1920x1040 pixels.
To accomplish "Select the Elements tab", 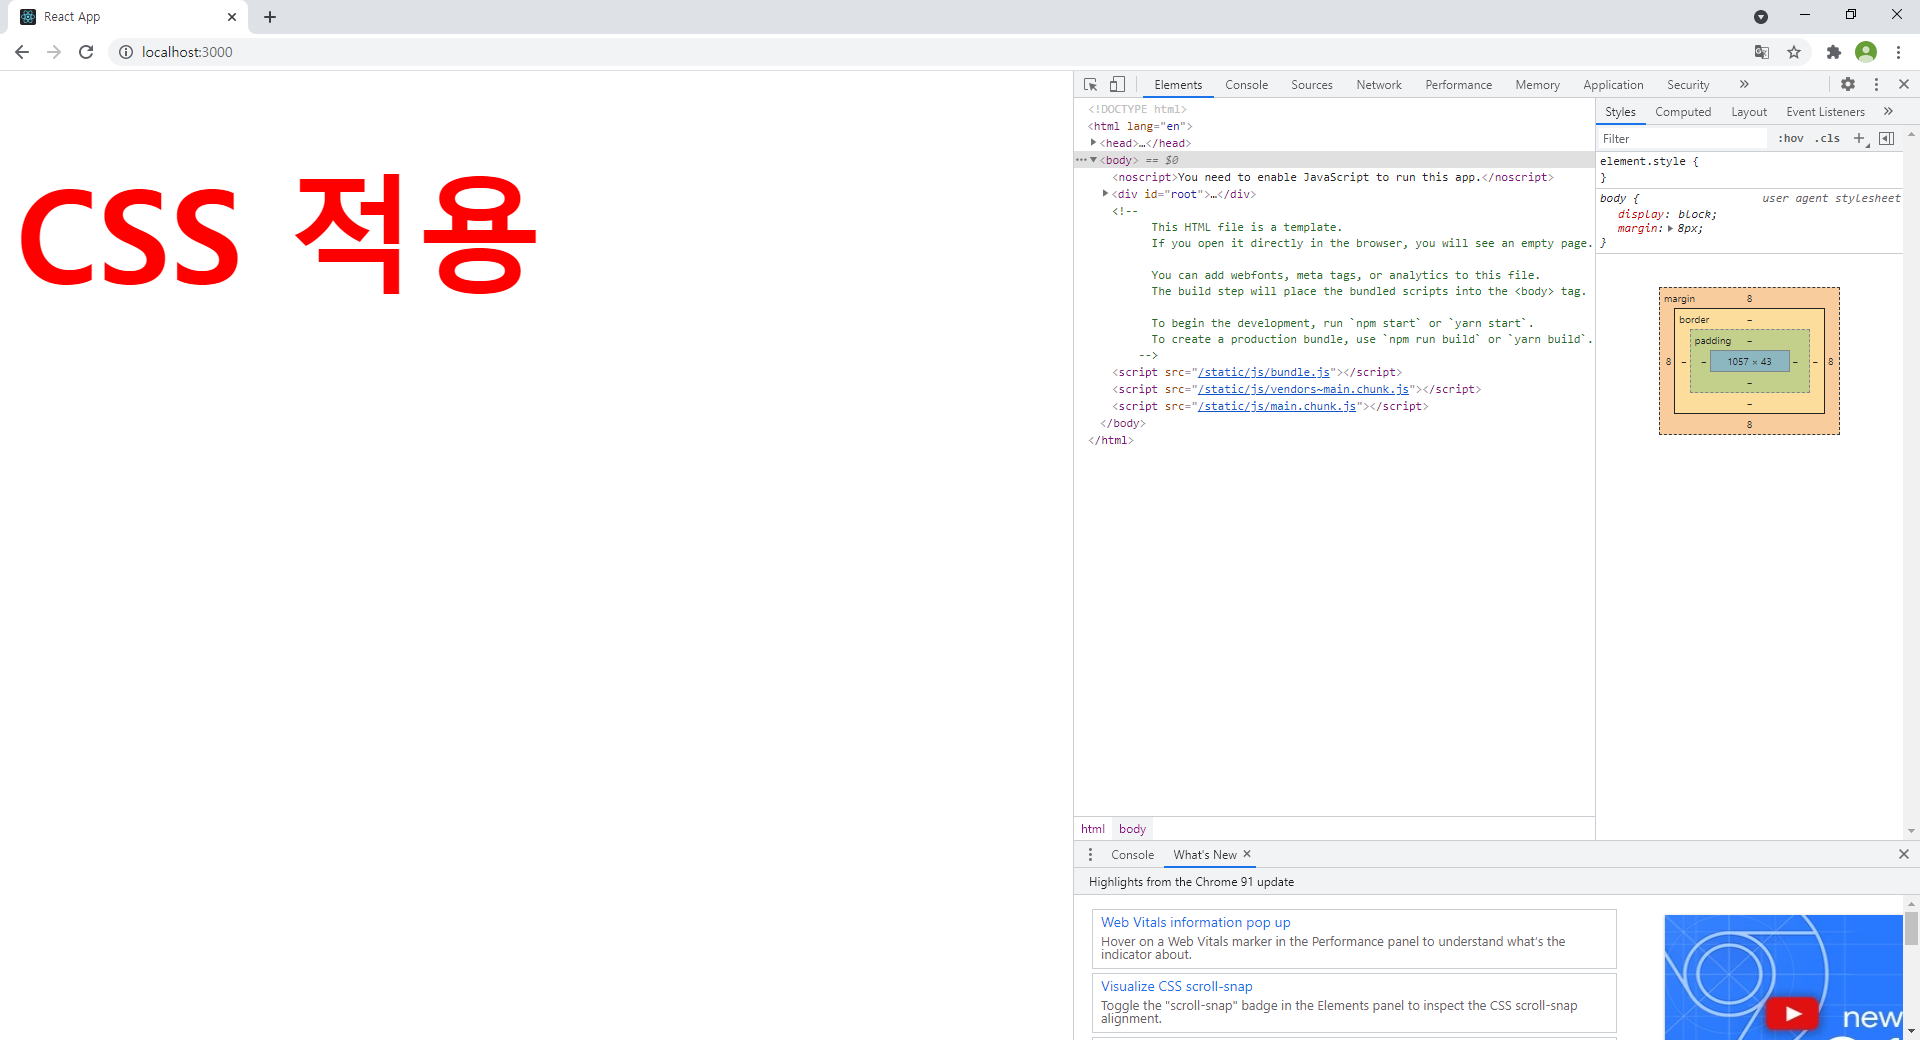I will coord(1178,85).
